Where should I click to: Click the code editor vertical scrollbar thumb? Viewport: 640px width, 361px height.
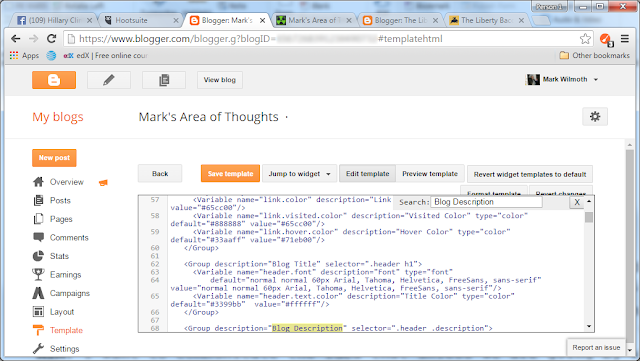click(x=589, y=217)
